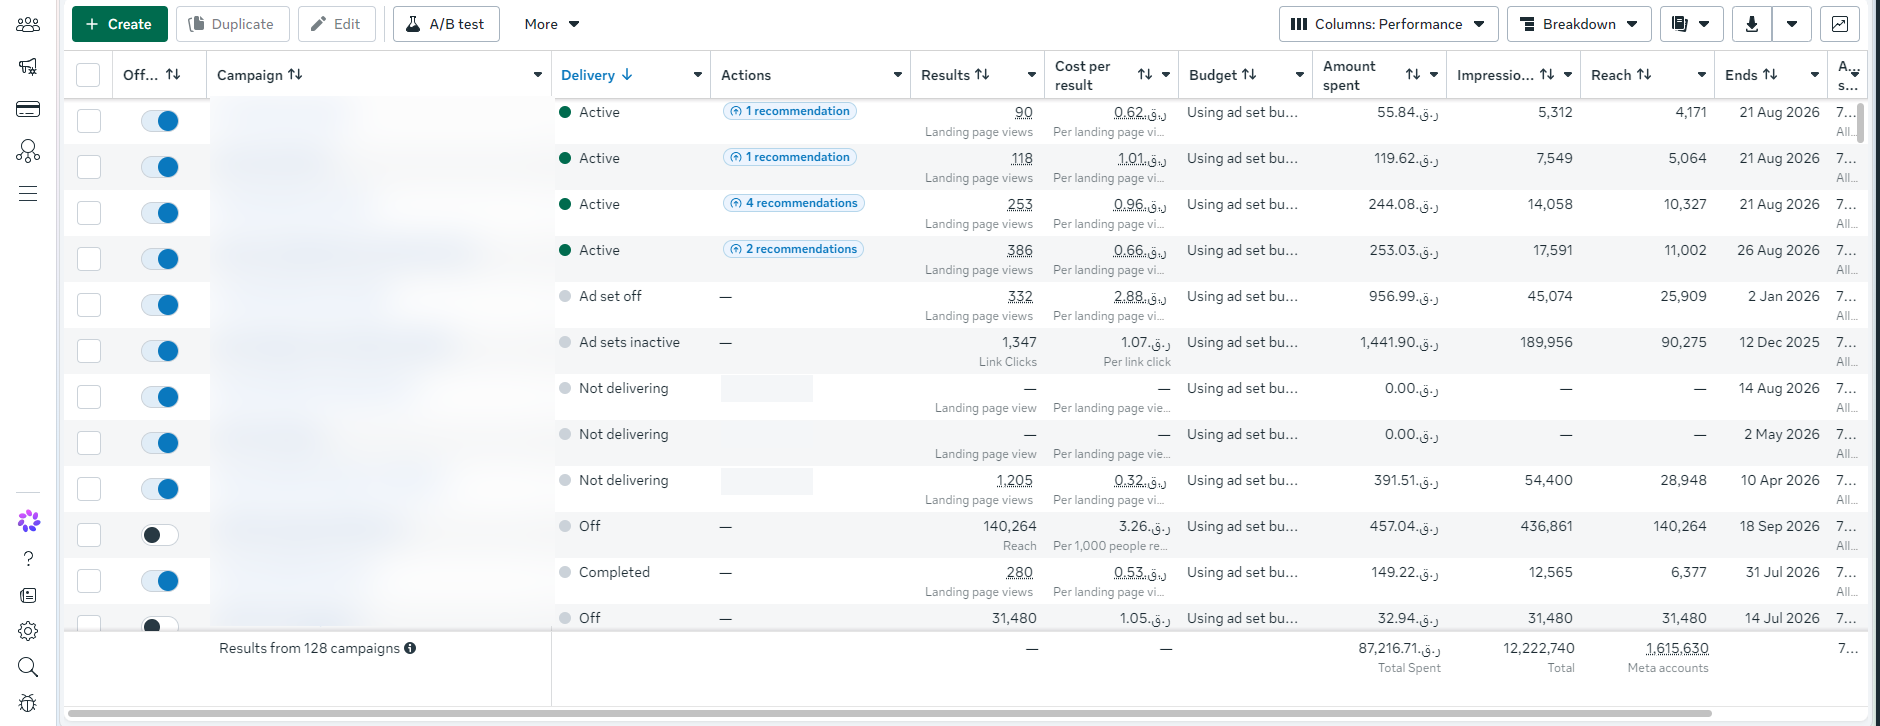
Task: Click the Edit button
Action: pyautogui.click(x=337, y=24)
